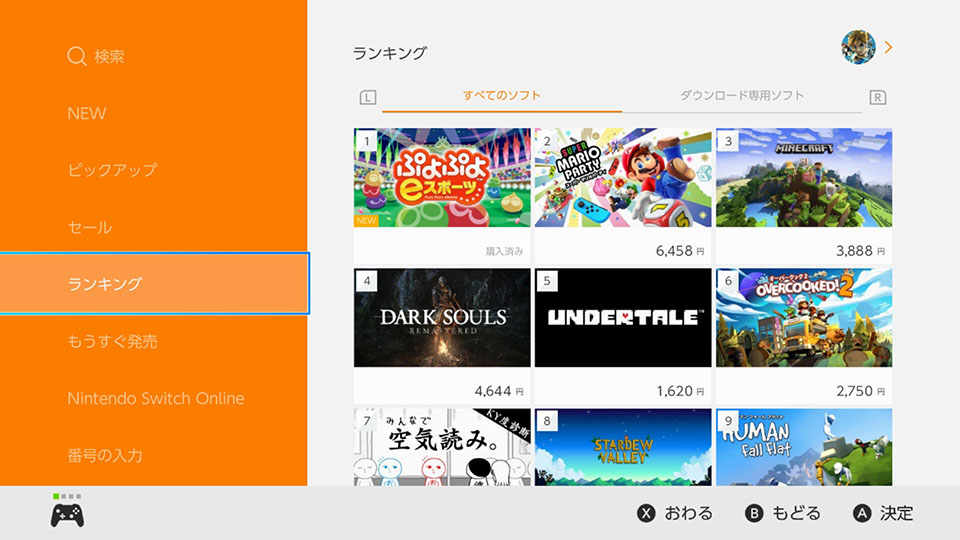The width and height of the screenshot is (960, 540).
Task: Click the A button icon in the footer
Action: tap(862, 513)
